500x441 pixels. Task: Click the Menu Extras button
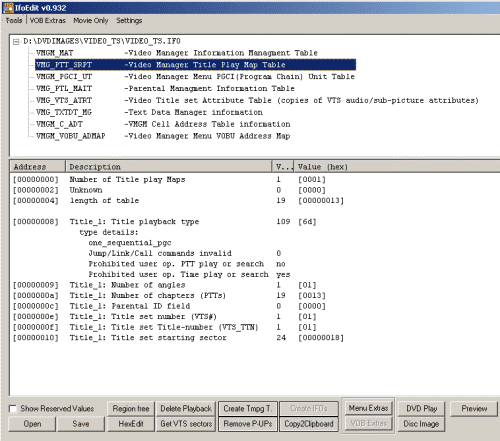coord(368,408)
